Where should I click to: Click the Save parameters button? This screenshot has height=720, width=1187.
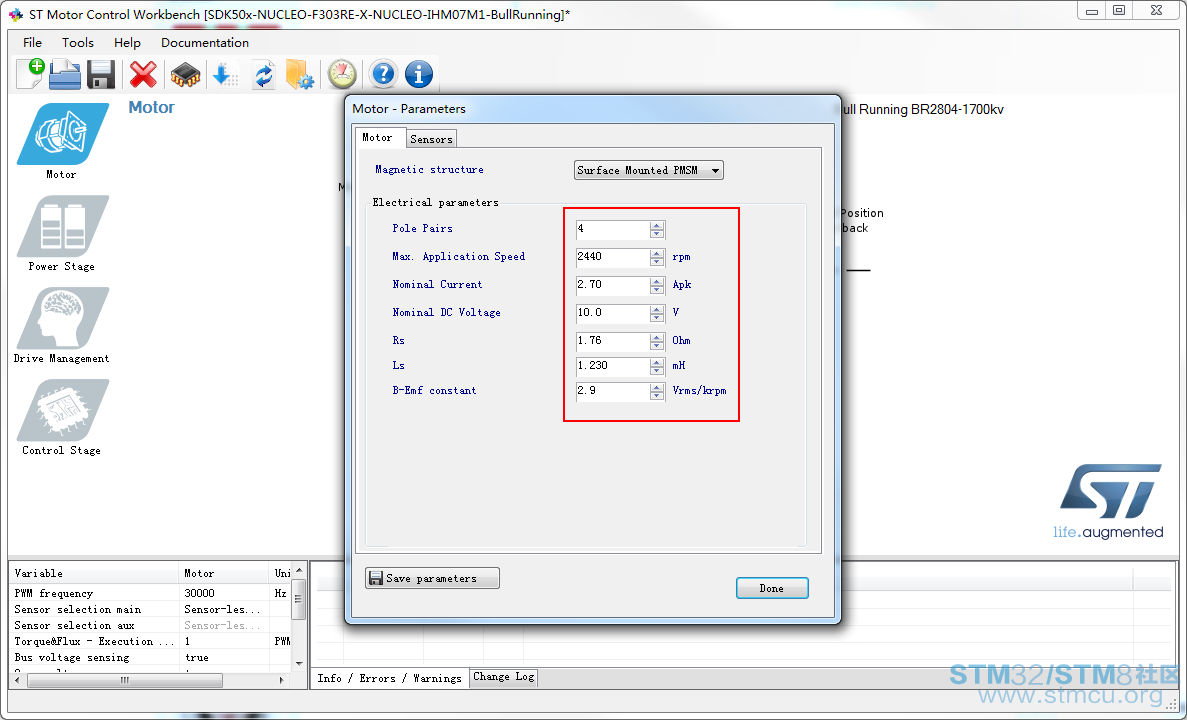pyautogui.click(x=432, y=578)
